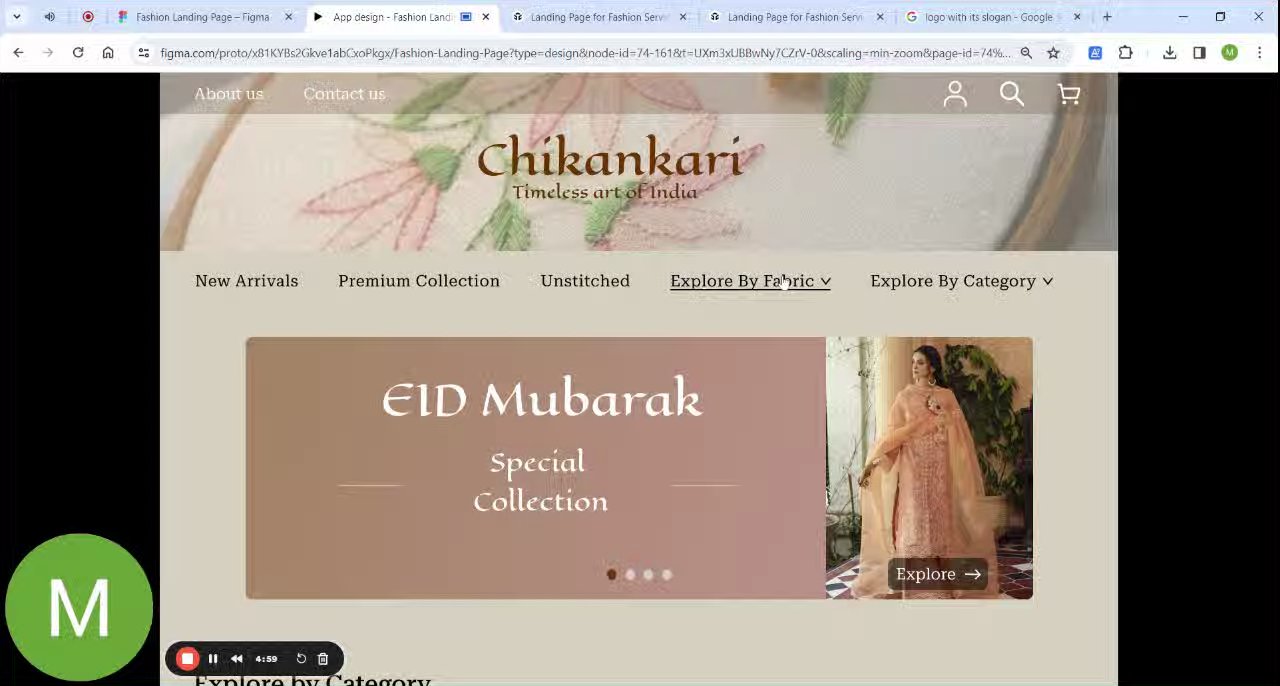Select the second carousel dot
Image resolution: width=1280 pixels, height=686 pixels.
tap(630, 574)
